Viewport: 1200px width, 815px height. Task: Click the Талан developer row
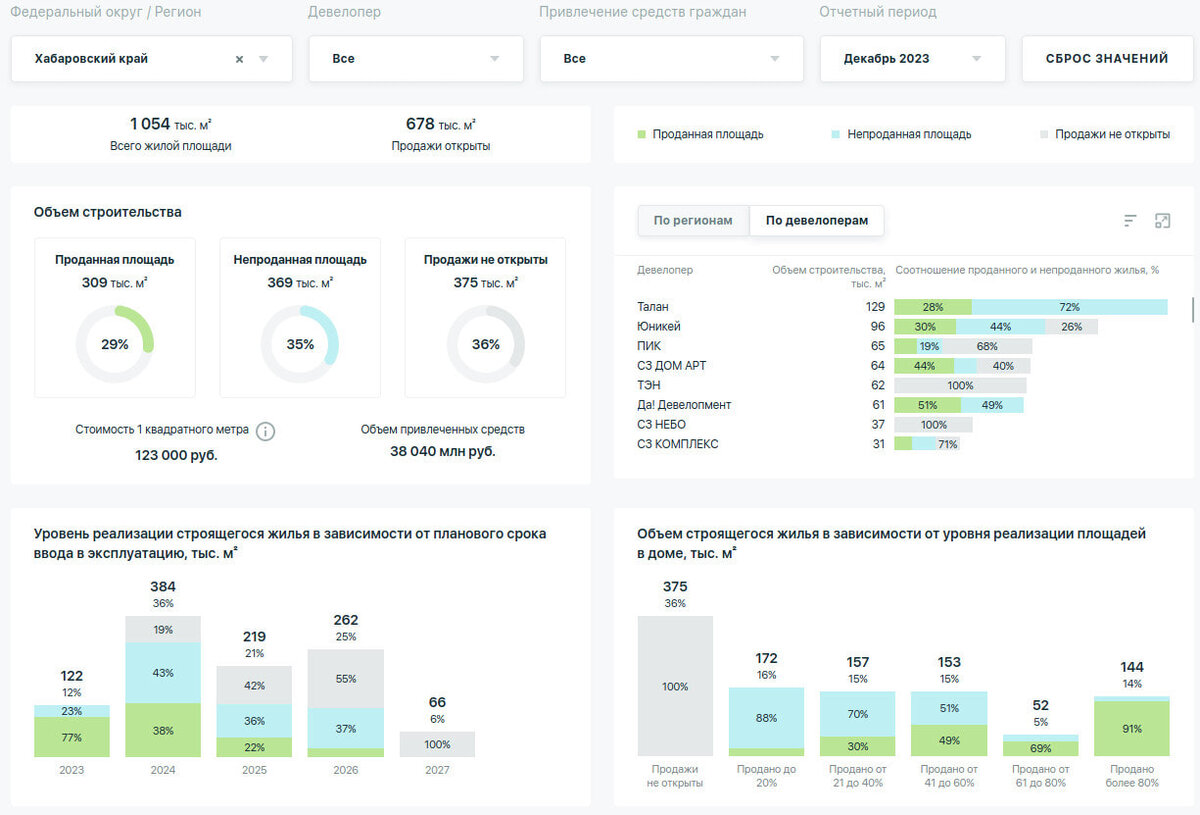coord(902,307)
